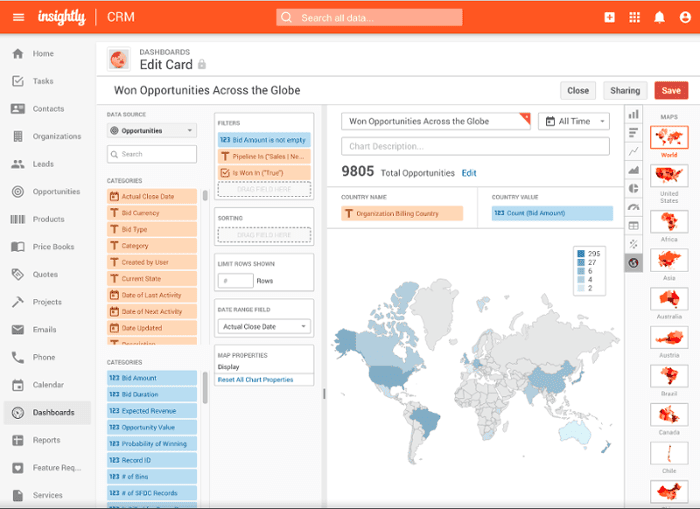Open the All Time date dropdown
The image size is (700, 509).
pyautogui.click(x=574, y=121)
